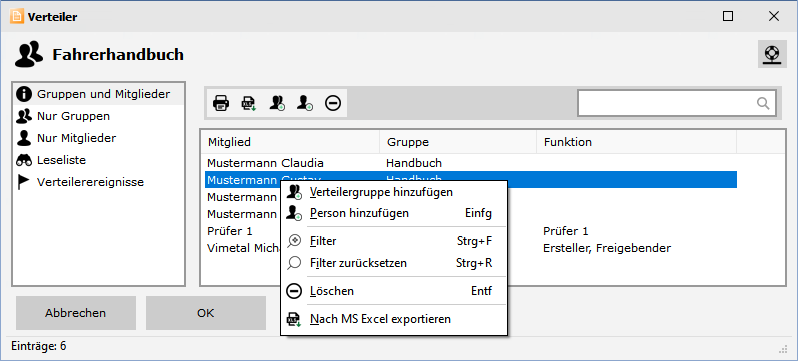Click the Einträge: 6 status text
The image size is (798, 361).
39,346
